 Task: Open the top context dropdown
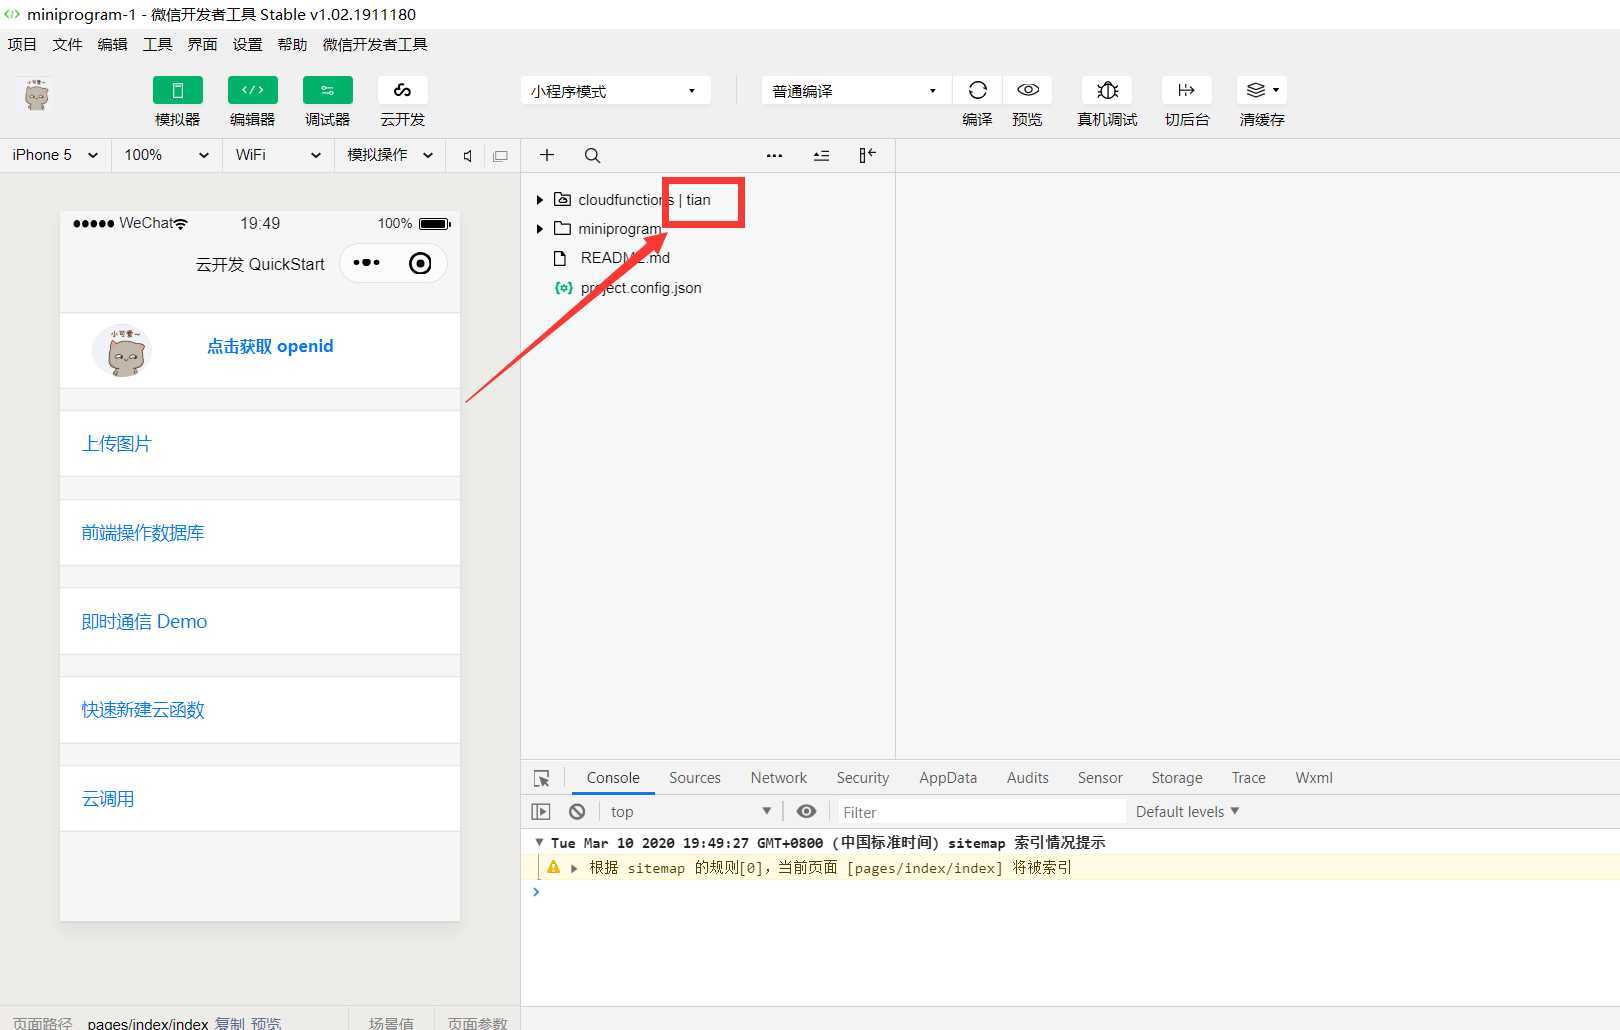coord(690,812)
